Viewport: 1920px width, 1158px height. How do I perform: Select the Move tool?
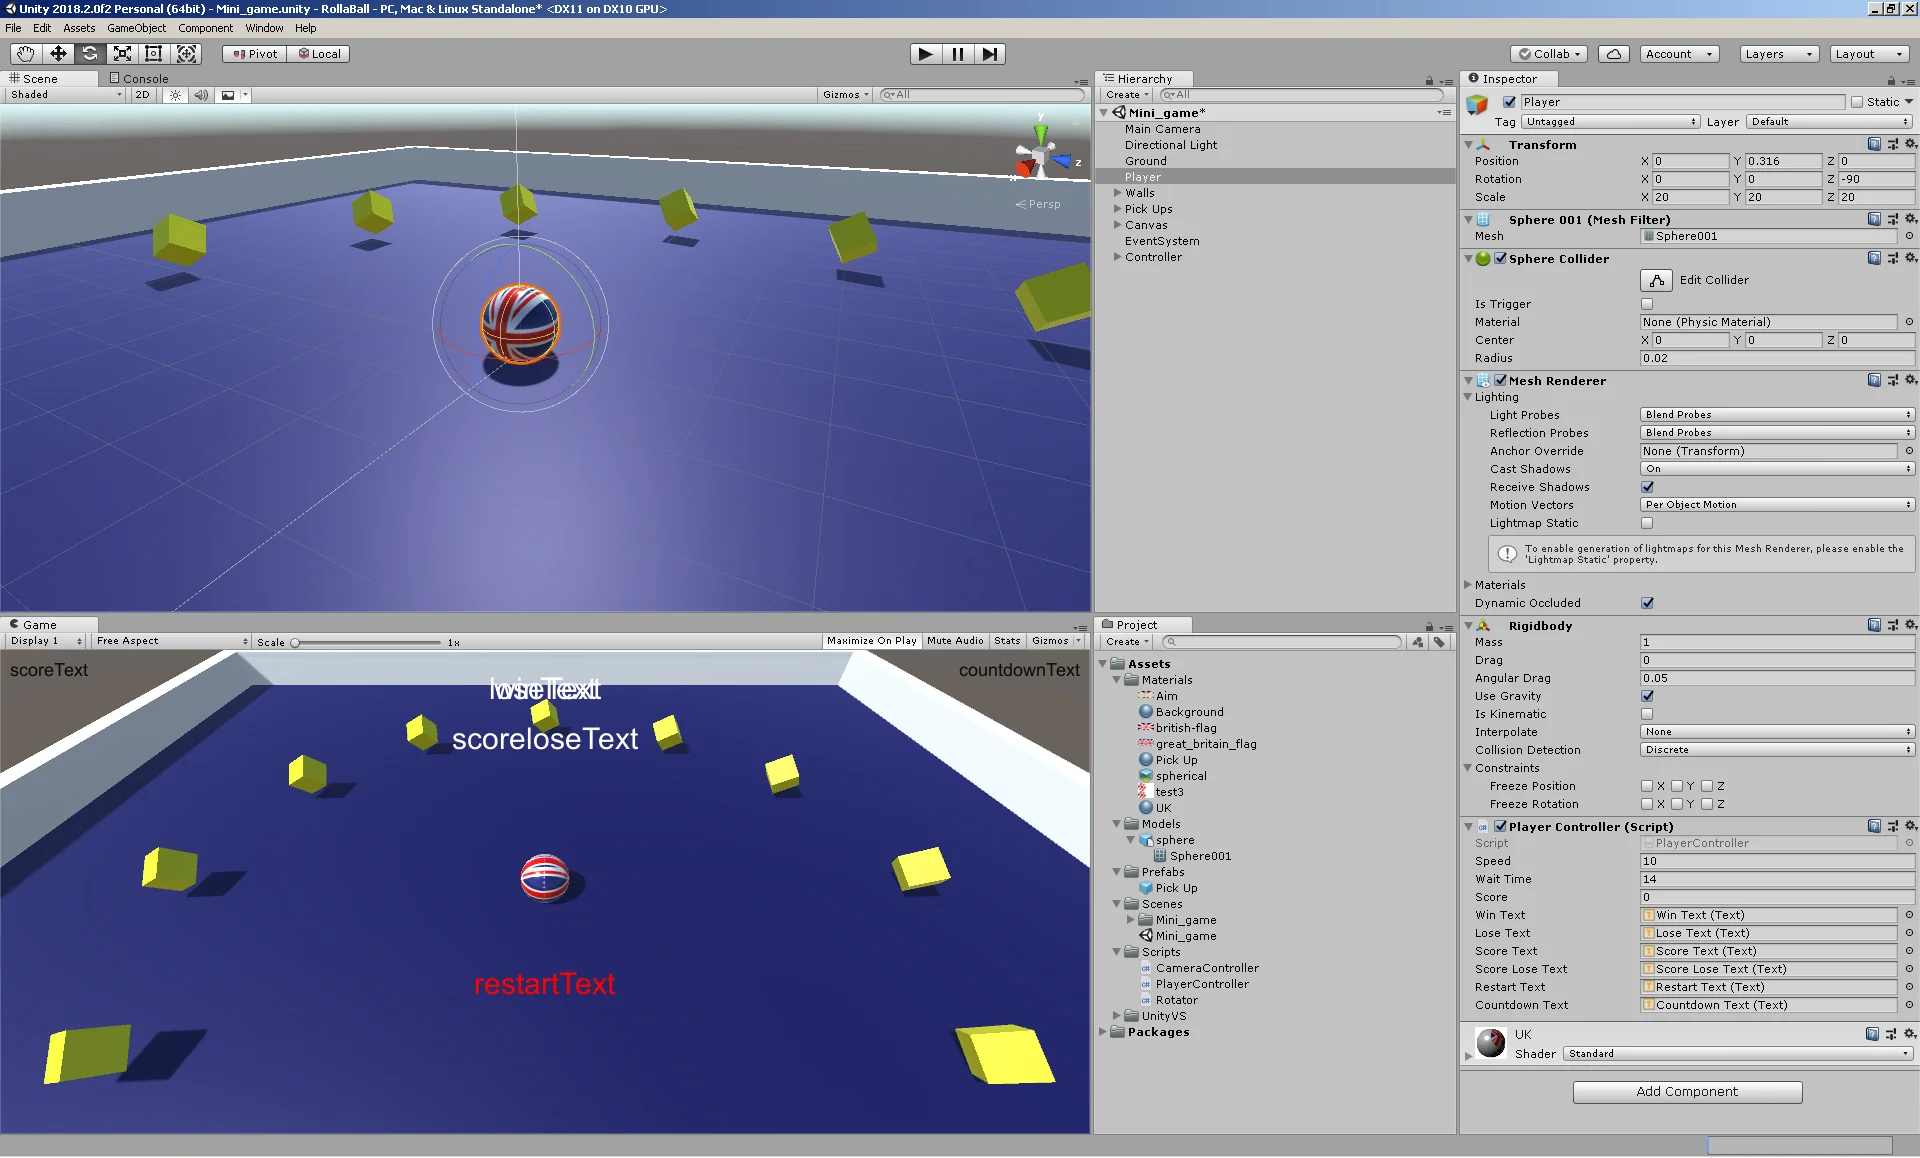(58, 54)
